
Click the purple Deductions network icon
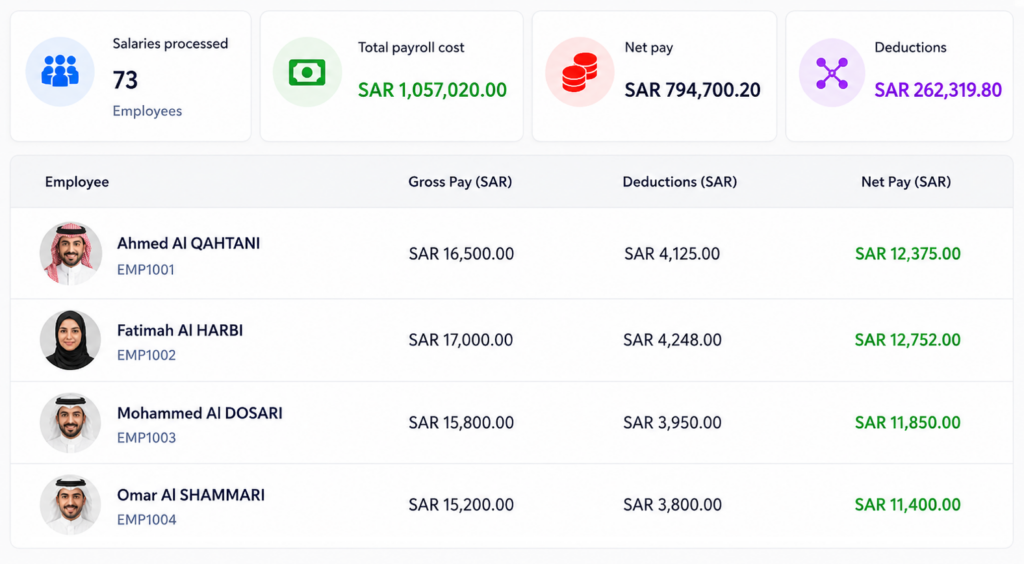click(x=832, y=72)
